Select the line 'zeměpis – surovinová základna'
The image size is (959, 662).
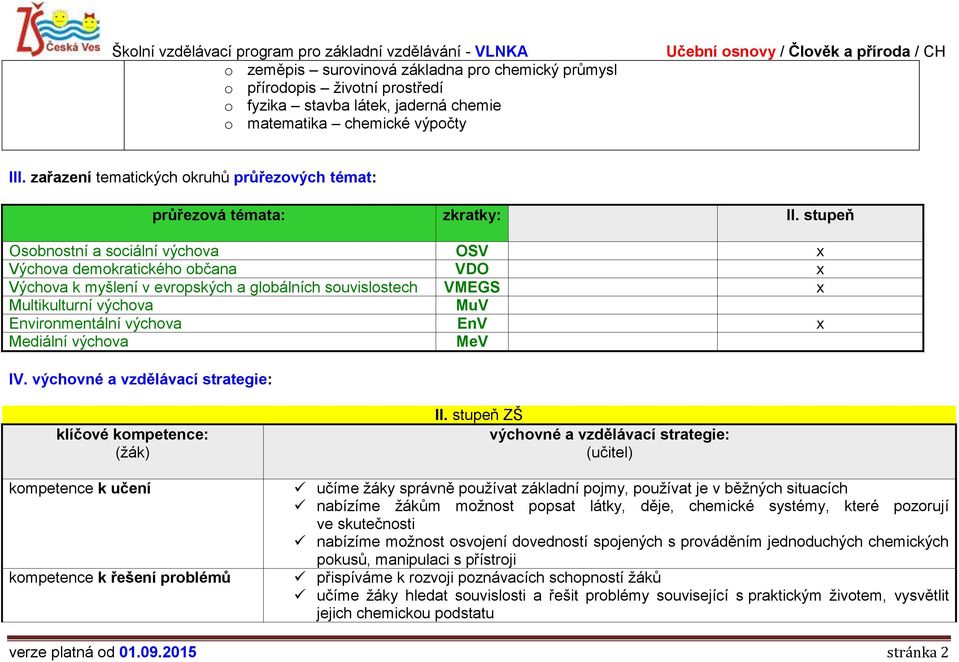click(432, 70)
